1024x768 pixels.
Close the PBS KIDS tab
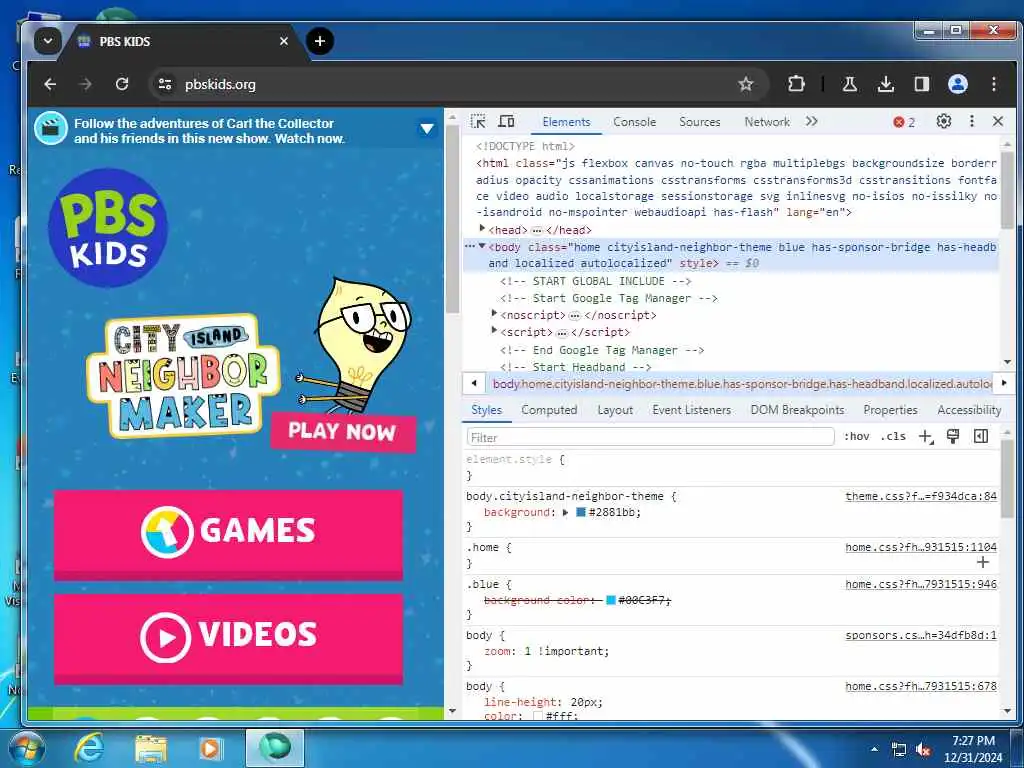tap(283, 41)
